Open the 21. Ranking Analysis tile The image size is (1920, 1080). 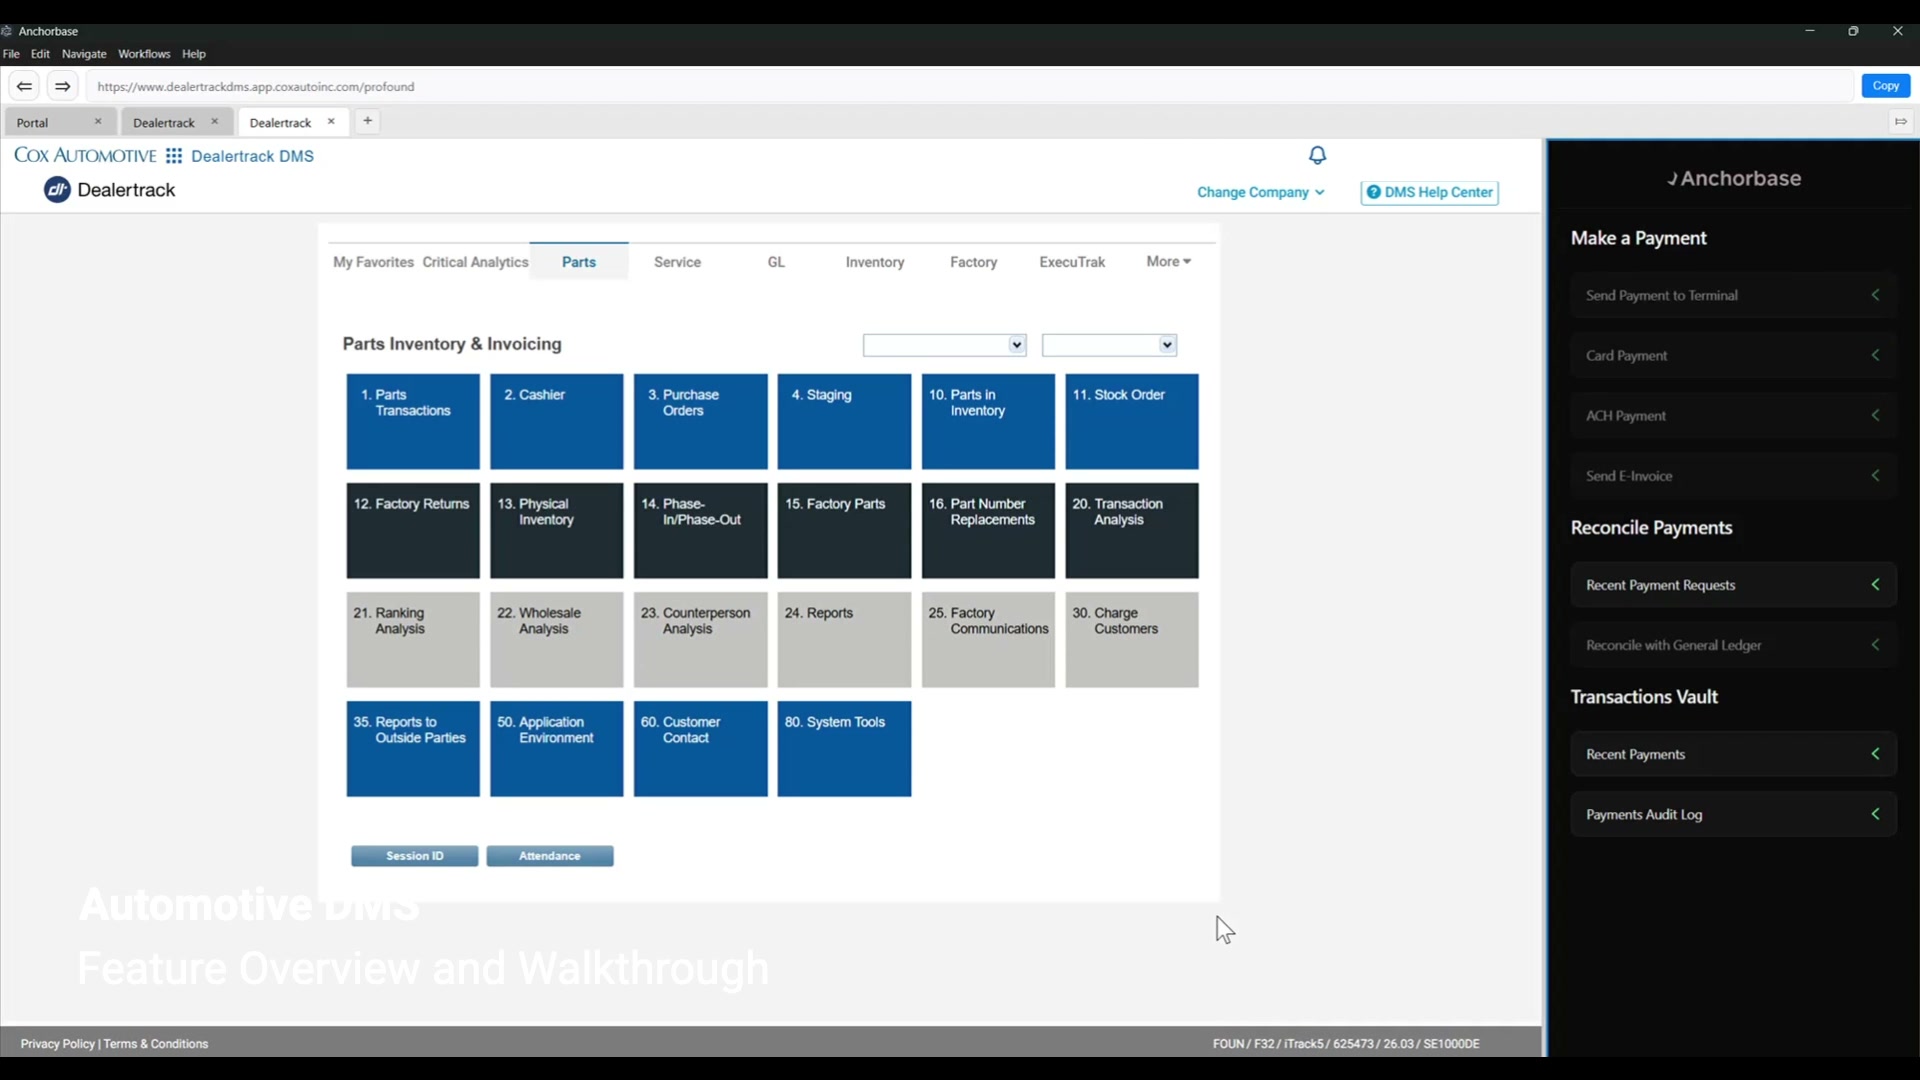point(413,639)
